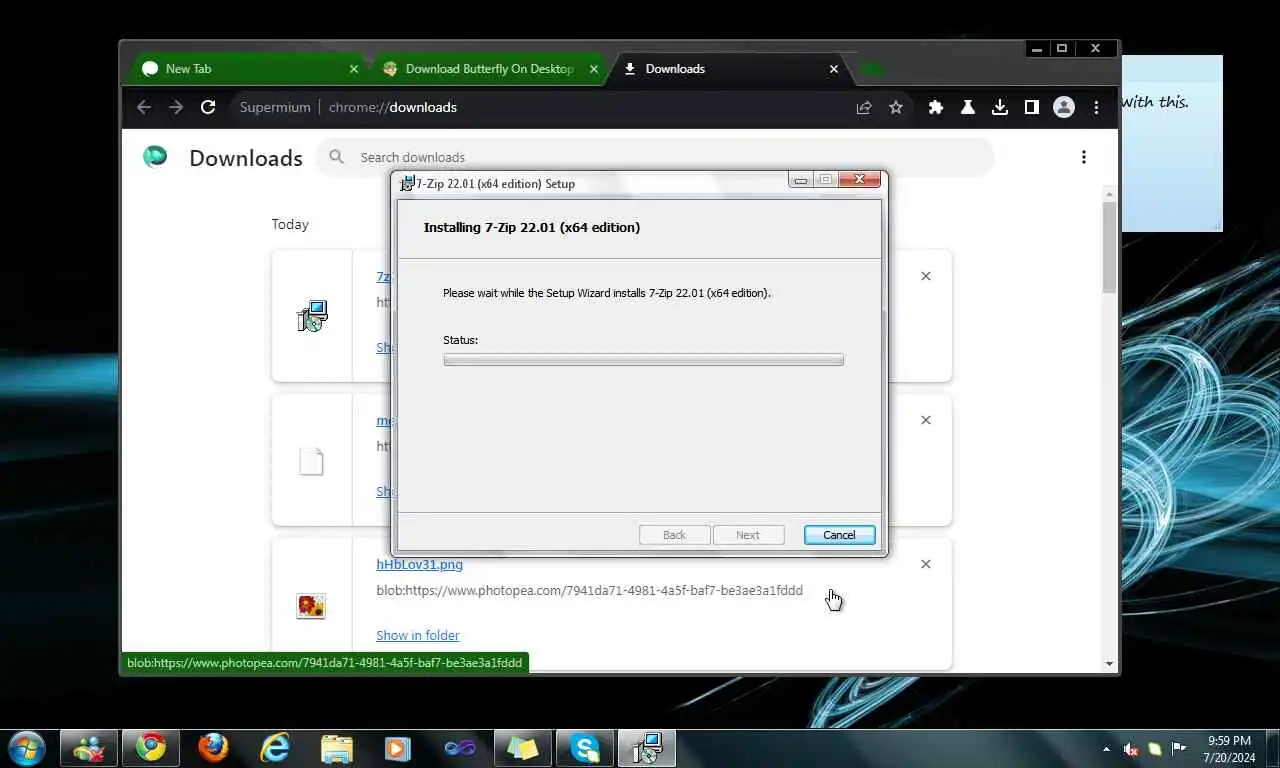Reload the downloads page

(x=208, y=107)
